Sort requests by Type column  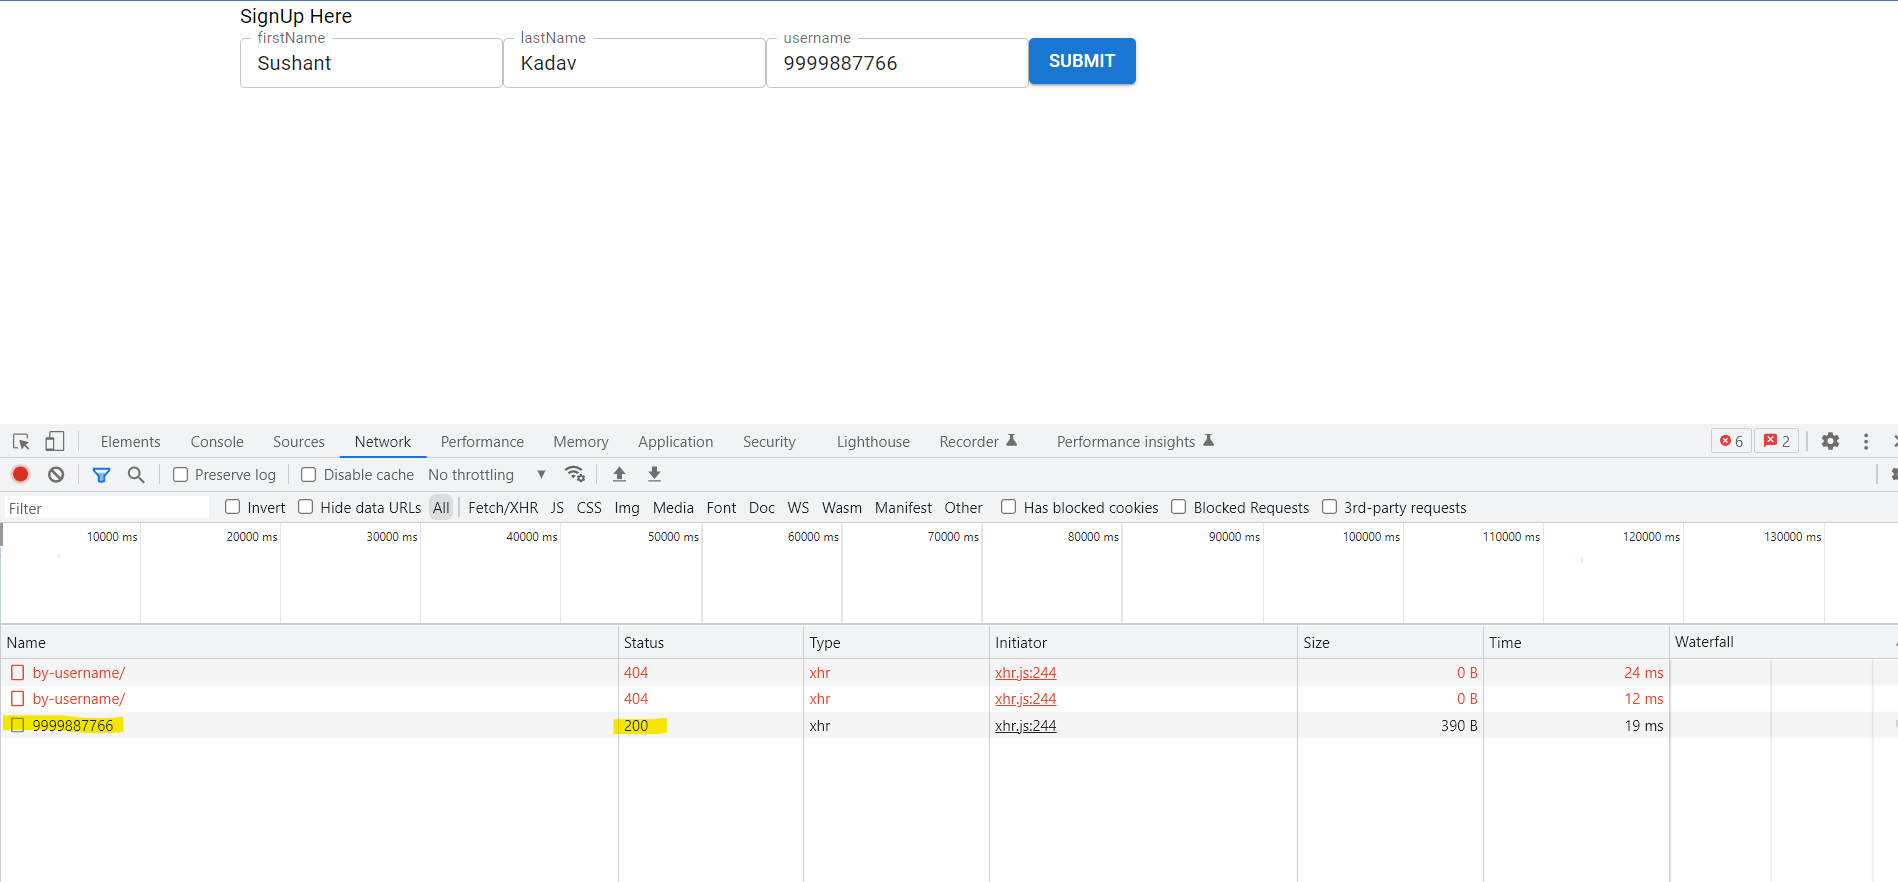pyautogui.click(x=896, y=642)
